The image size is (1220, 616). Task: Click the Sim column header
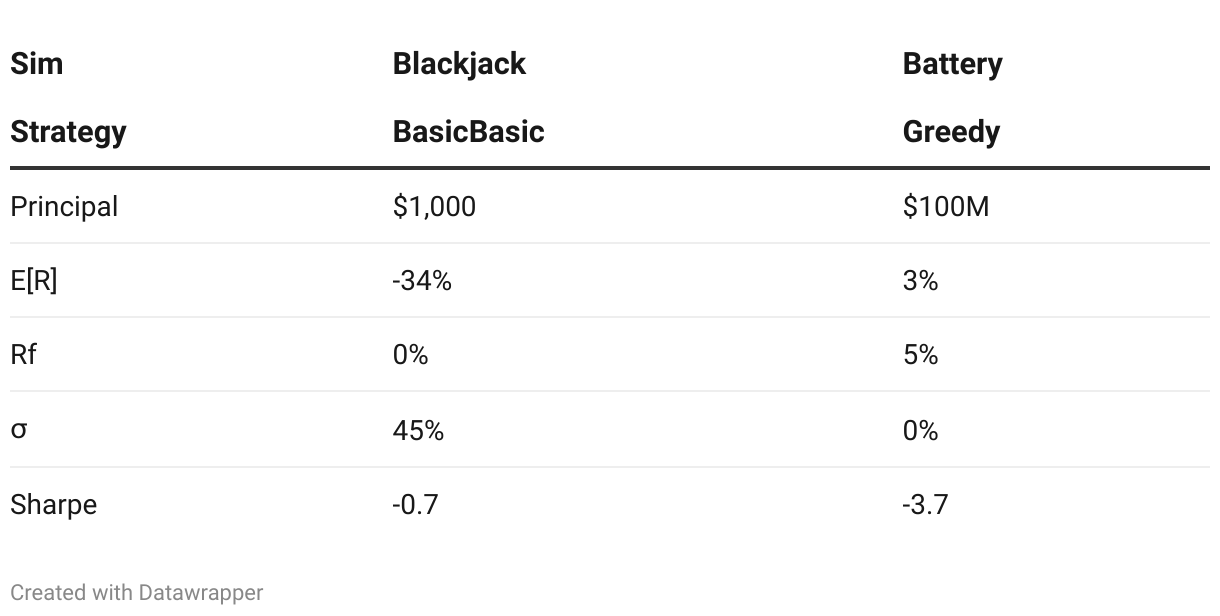(x=36, y=64)
